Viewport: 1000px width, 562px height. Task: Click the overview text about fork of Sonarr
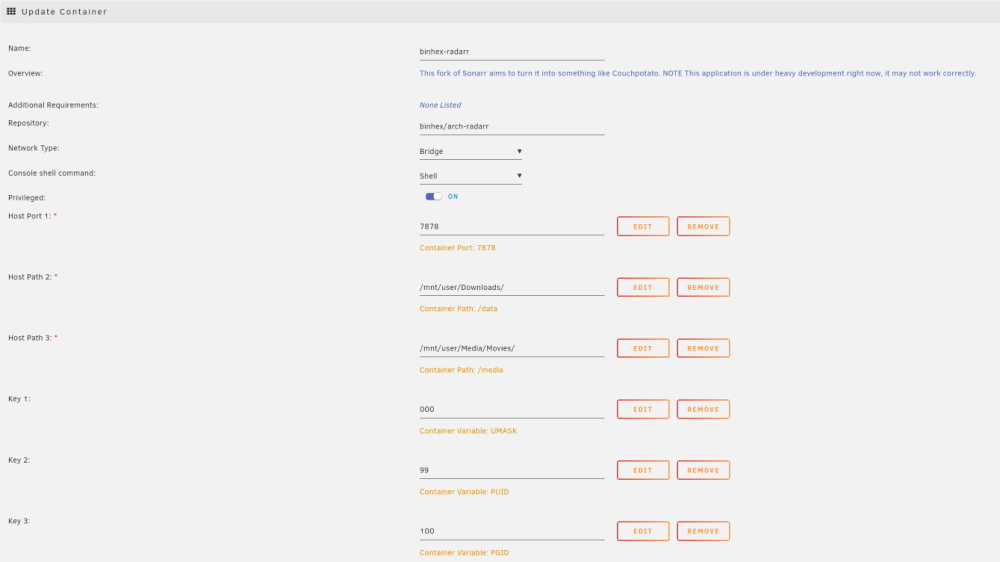click(698, 73)
